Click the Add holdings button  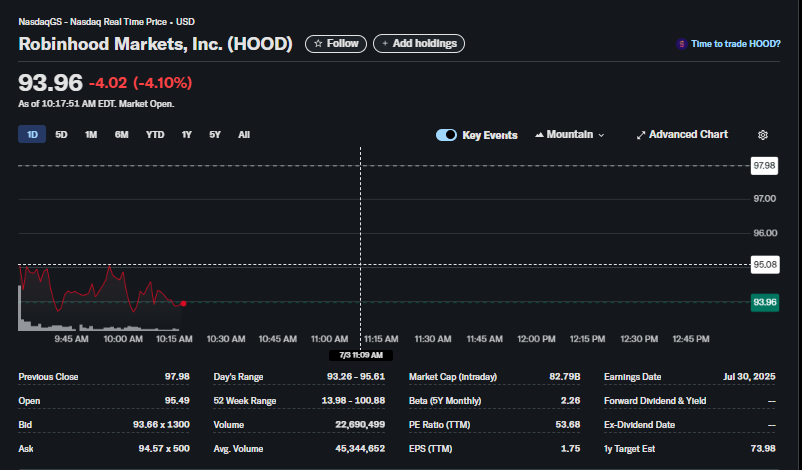[419, 43]
